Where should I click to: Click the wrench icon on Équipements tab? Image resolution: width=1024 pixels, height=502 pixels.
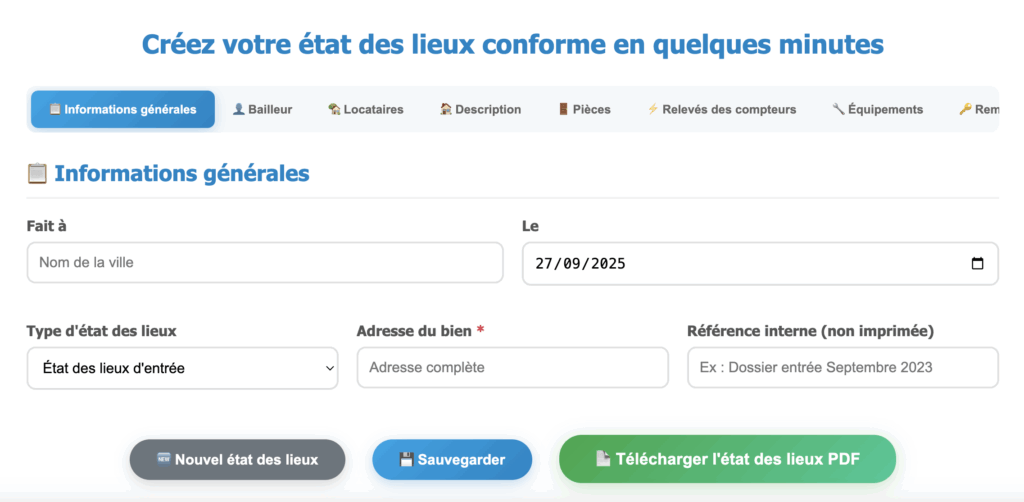[x=838, y=109]
